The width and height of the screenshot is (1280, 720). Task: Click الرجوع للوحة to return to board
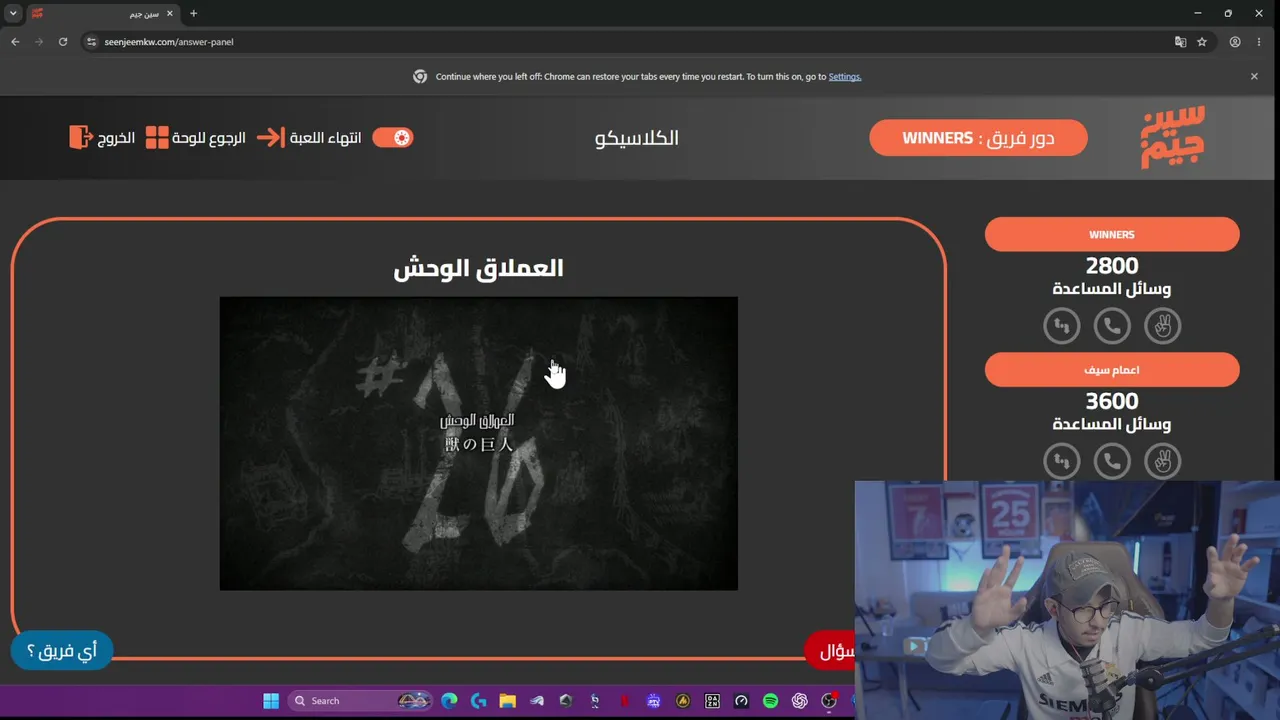coord(209,138)
